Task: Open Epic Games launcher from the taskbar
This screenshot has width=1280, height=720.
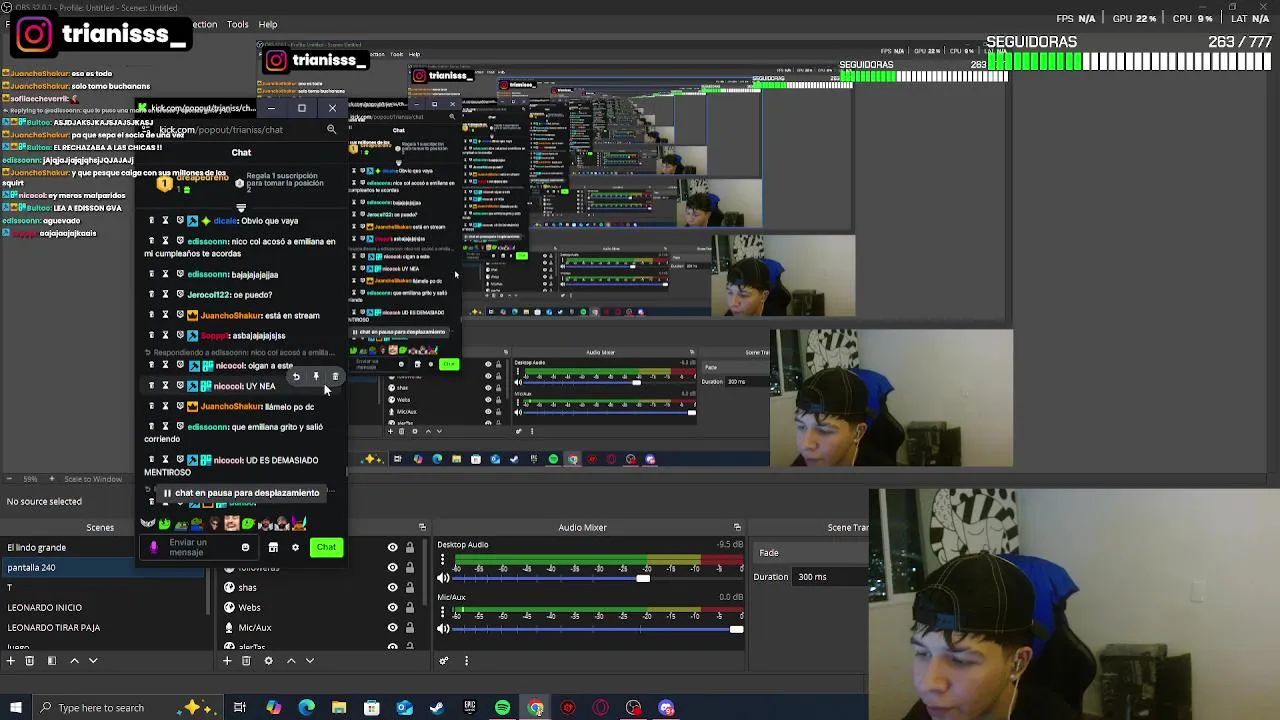Action: click(470, 708)
